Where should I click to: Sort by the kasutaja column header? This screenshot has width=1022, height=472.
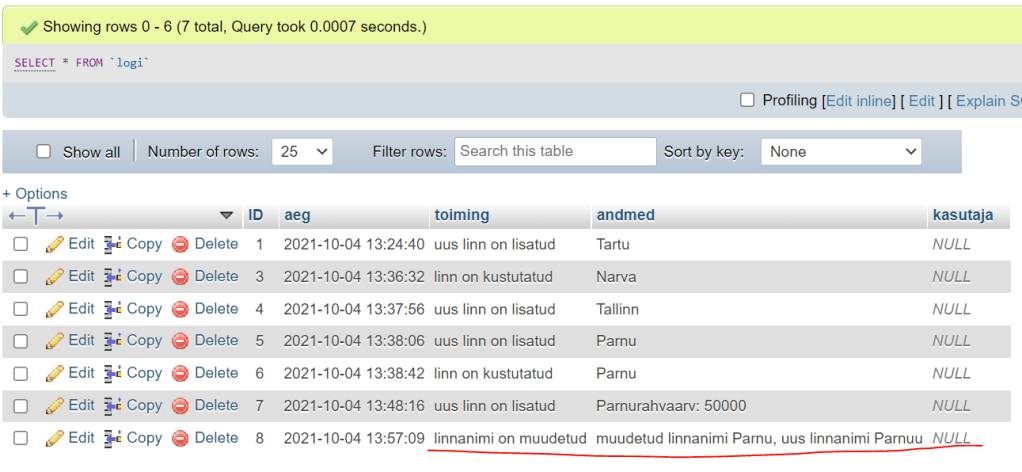coord(962,215)
